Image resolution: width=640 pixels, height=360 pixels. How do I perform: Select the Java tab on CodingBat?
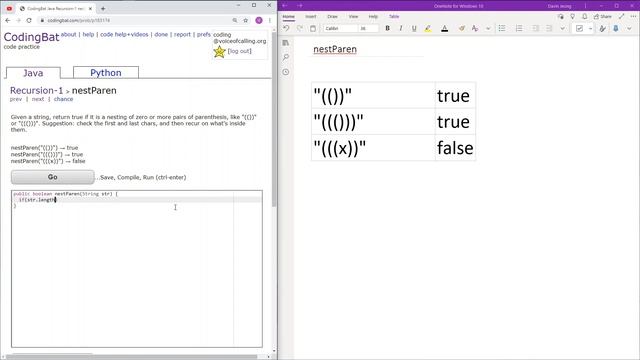[33, 73]
